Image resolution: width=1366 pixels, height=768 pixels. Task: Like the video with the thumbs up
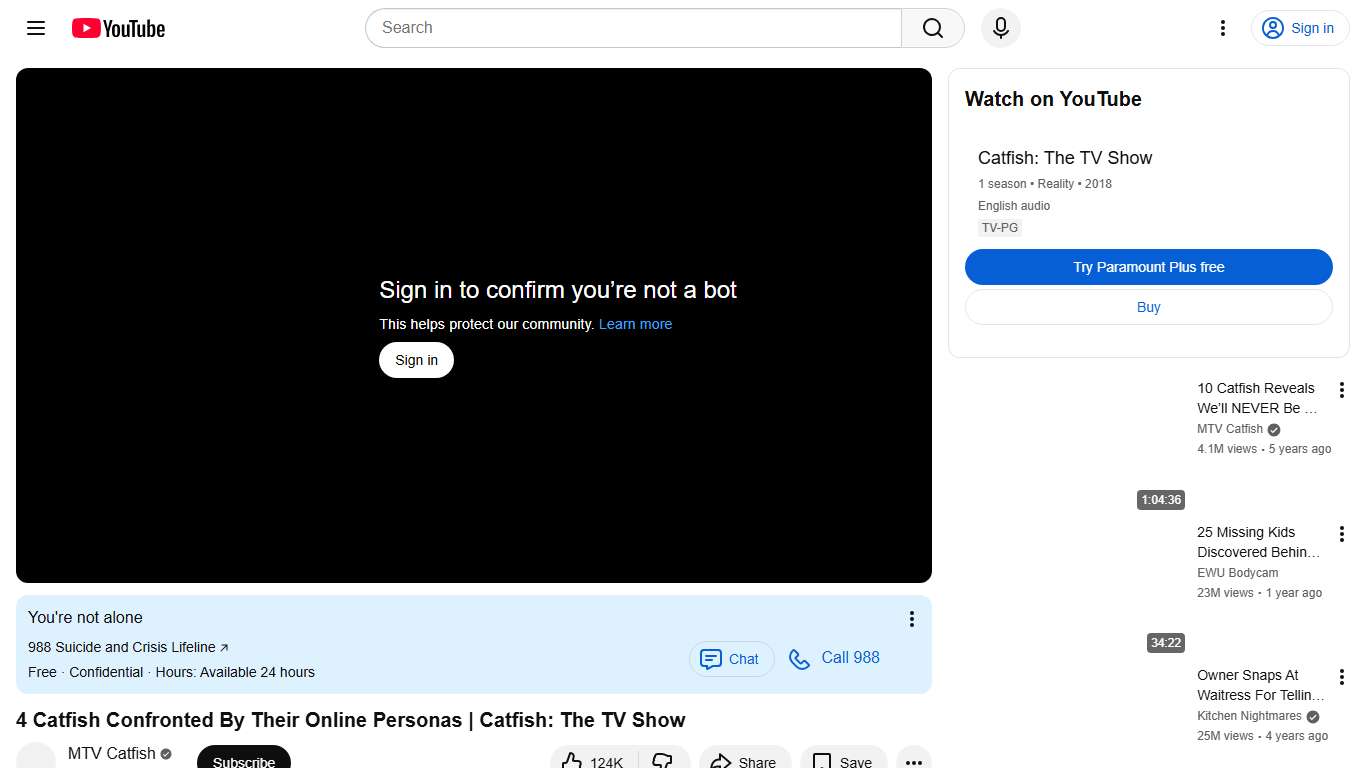[591, 760]
